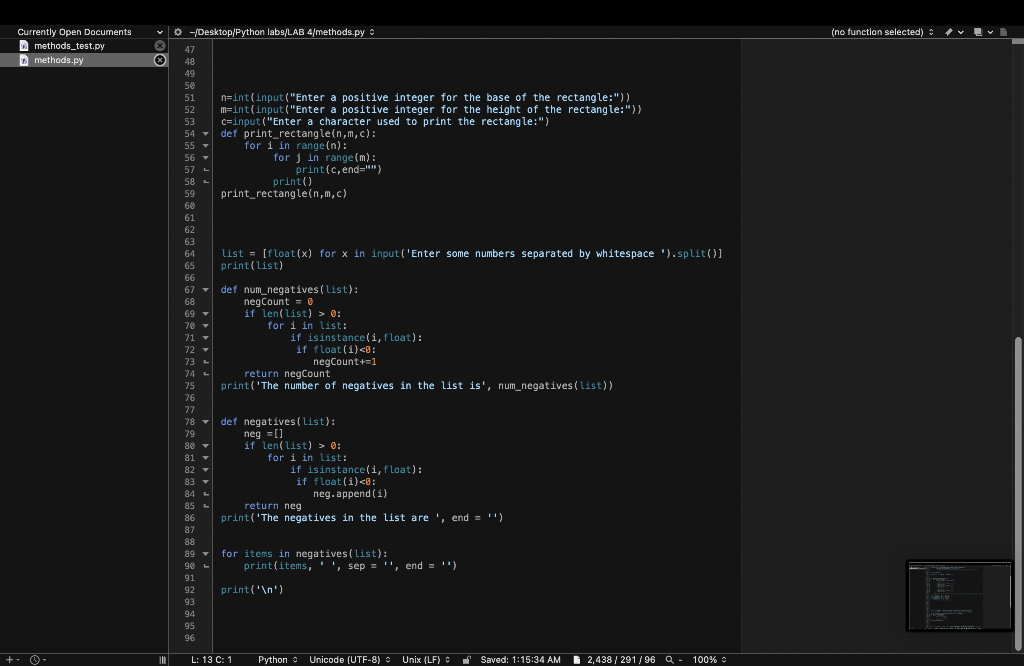Collapse the negatives function fold triangle
1024x666 pixels.
[x=206, y=421]
